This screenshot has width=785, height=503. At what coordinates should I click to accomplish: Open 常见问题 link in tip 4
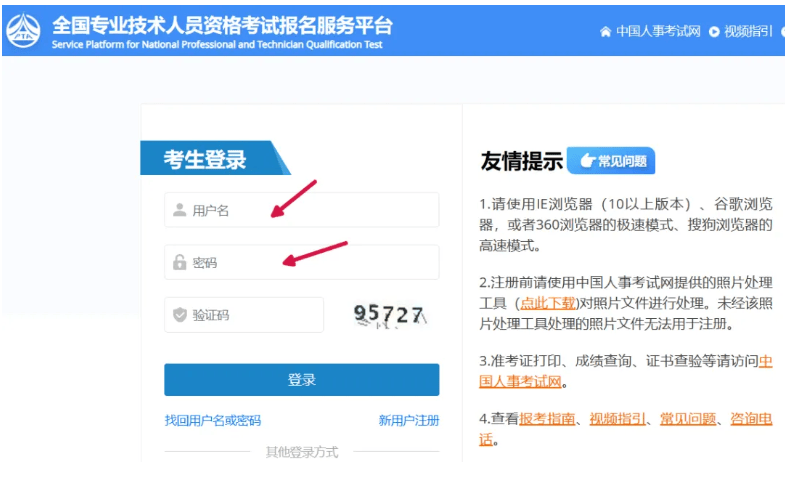point(688,419)
